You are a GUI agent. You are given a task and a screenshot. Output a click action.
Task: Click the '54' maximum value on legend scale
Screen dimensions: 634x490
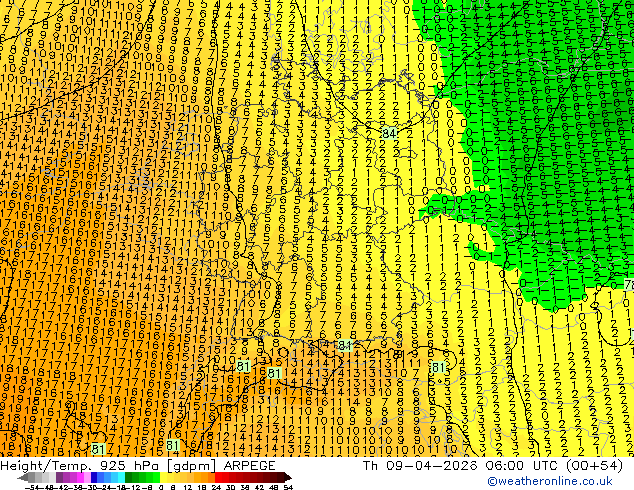[x=288, y=487]
